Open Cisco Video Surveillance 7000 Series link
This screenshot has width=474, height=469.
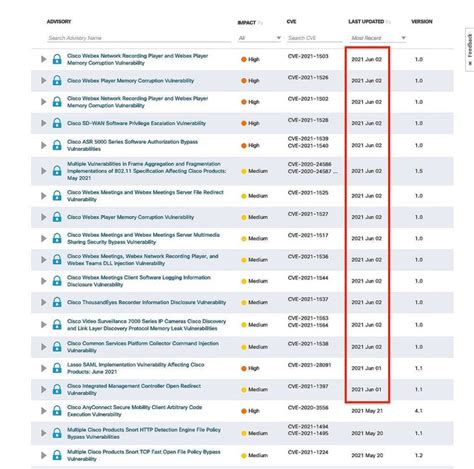[x=147, y=325]
